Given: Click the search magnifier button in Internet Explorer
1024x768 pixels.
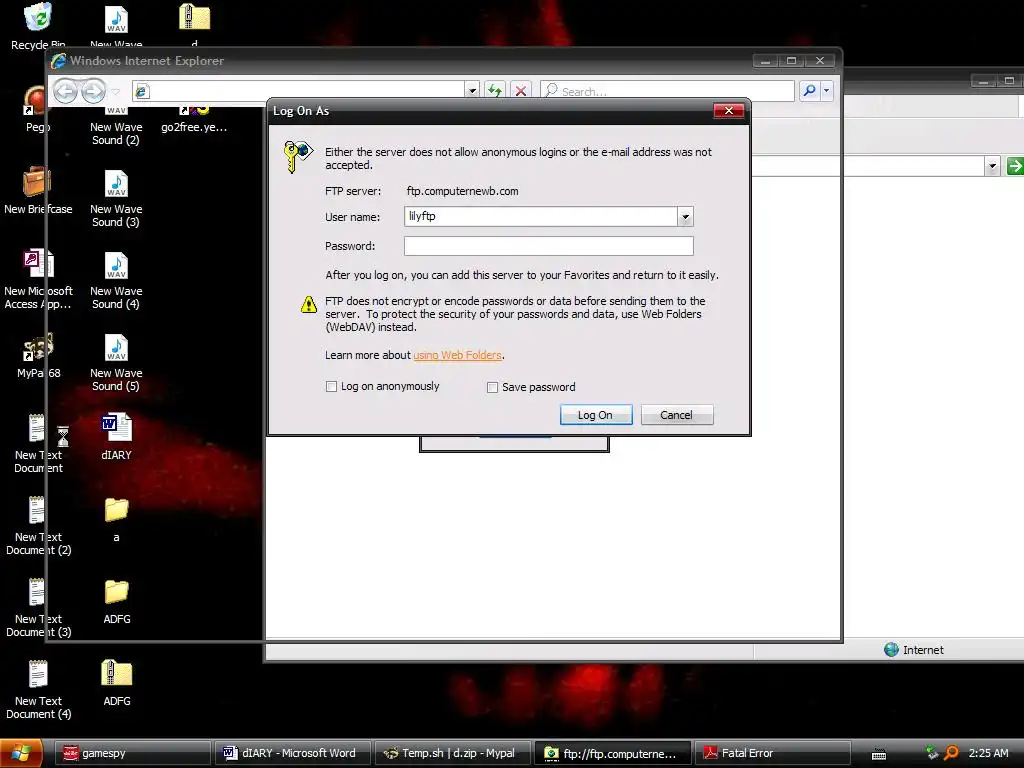Looking at the screenshot, I should tap(809, 91).
